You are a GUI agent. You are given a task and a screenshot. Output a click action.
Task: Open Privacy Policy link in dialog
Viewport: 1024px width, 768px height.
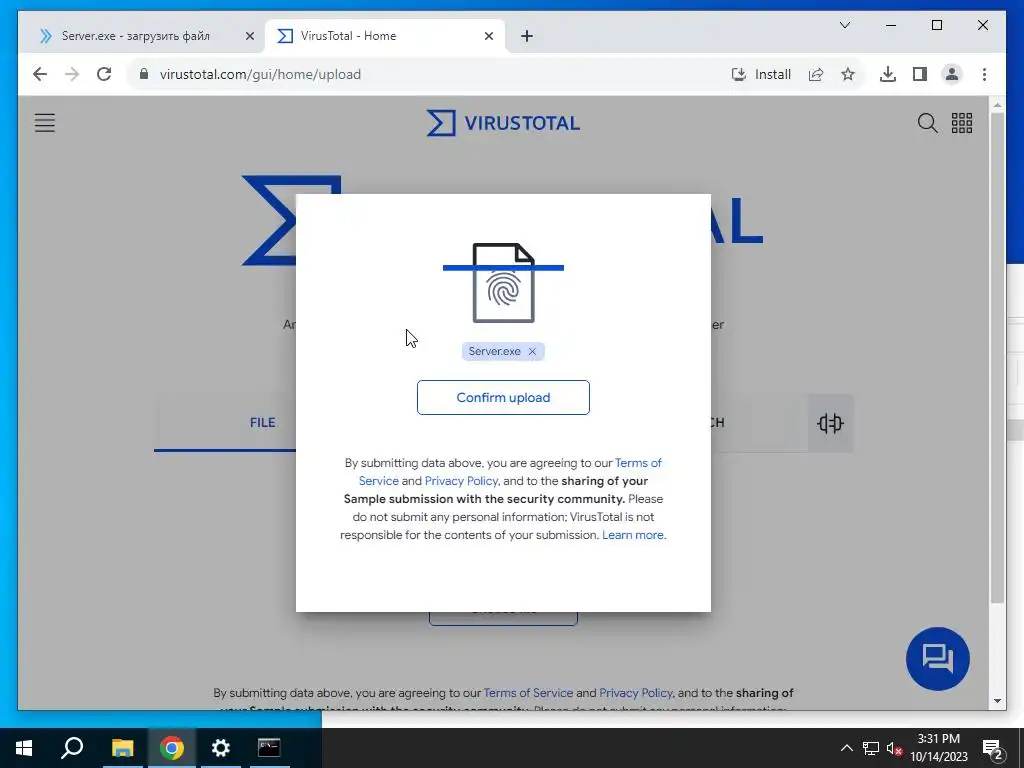tap(461, 481)
